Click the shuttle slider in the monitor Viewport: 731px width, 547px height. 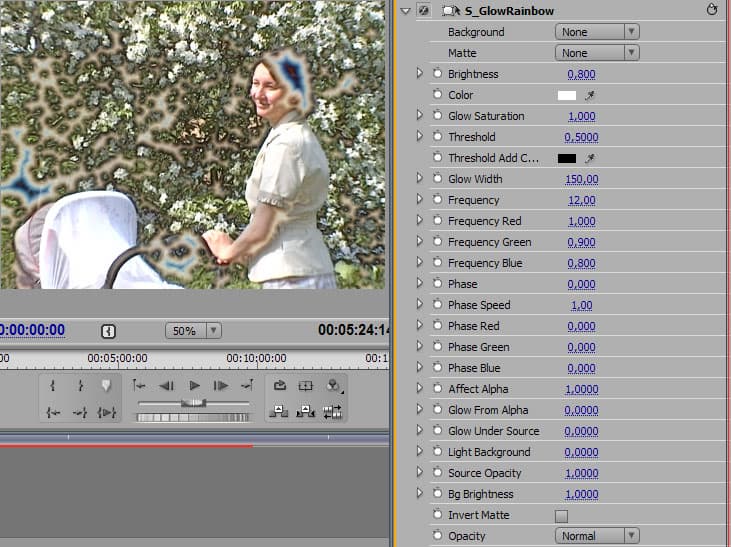[x=192, y=402]
